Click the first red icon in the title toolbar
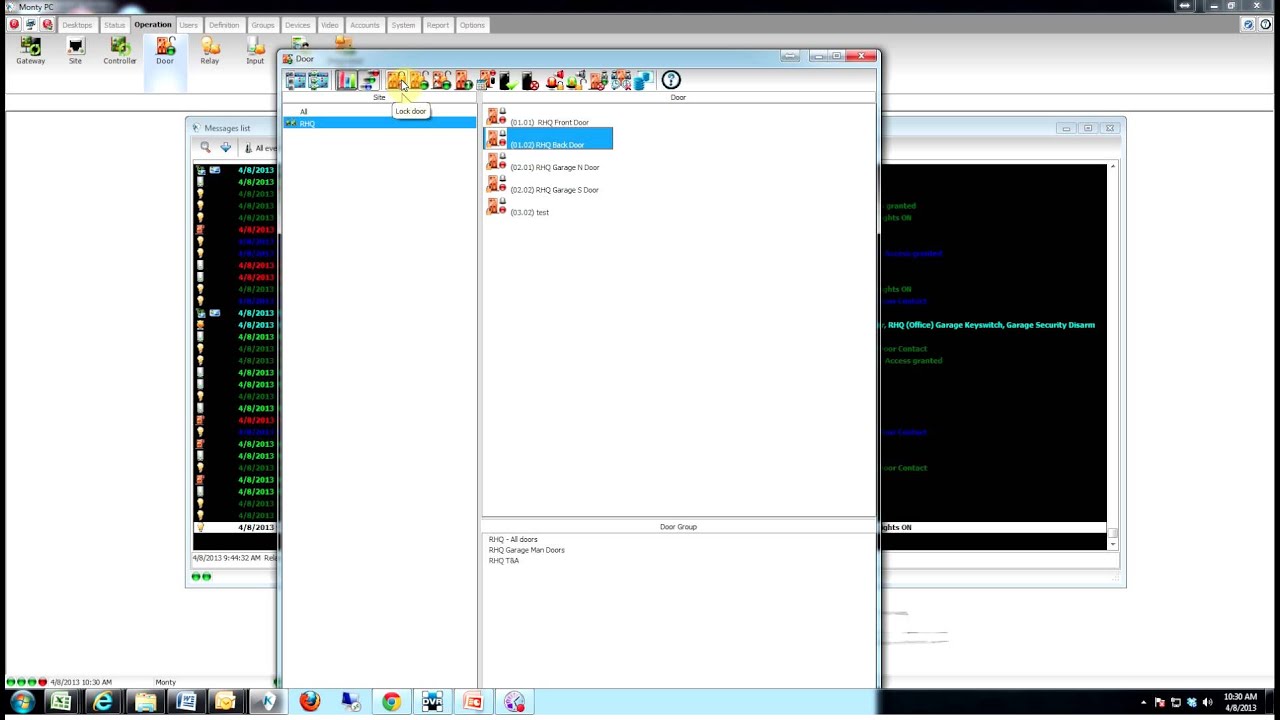Viewport: 1280px width, 720px height. (x=14, y=25)
